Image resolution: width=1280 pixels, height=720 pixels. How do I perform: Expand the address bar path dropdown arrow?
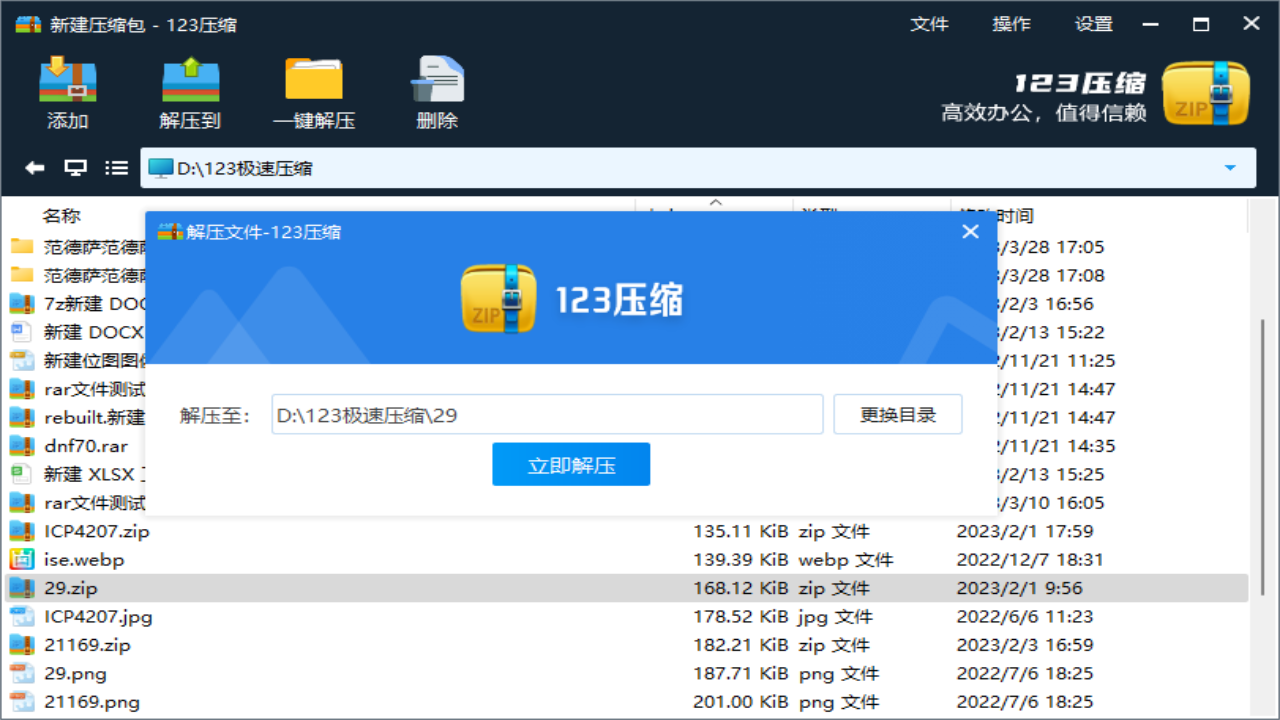click(1230, 168)
